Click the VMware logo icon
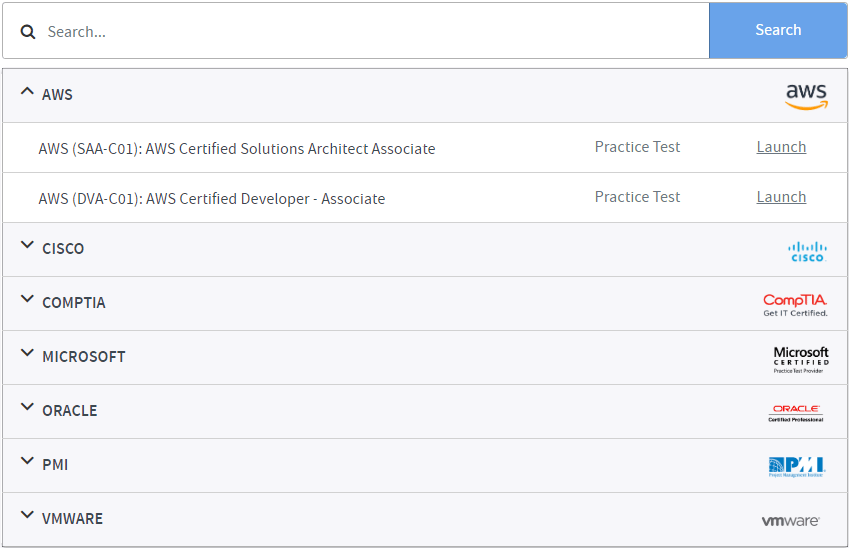Image resolution: width=849 pixels, height=548 pixels. [x=790, y=520]
